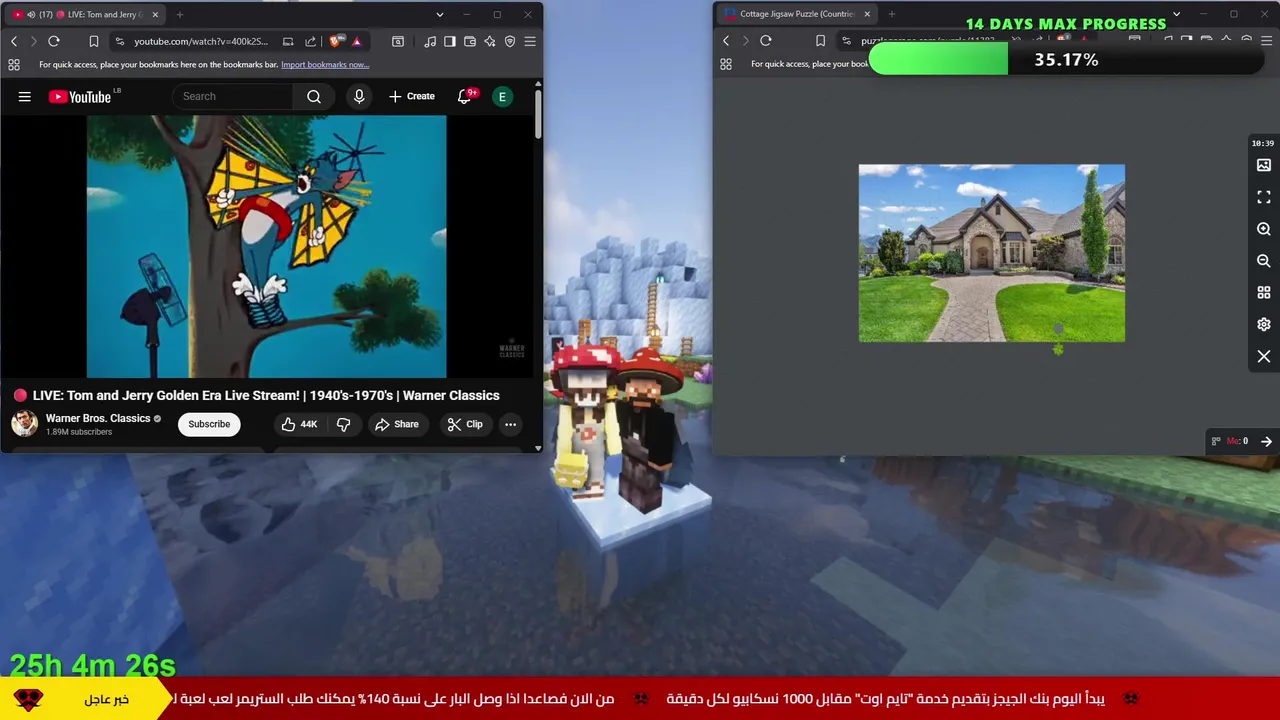Select the LIVE: Tom and Jerry tab
Image resolution: width=1280 pixels, height=720 pixels.
[x=87, y=15]
